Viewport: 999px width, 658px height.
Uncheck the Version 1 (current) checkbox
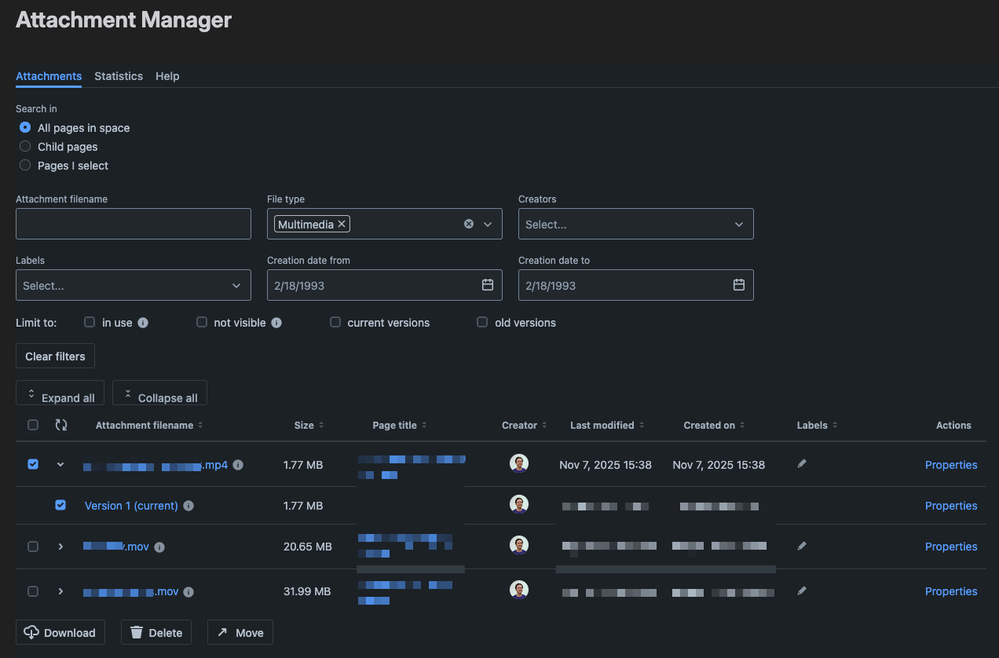[x=61, y=505]
